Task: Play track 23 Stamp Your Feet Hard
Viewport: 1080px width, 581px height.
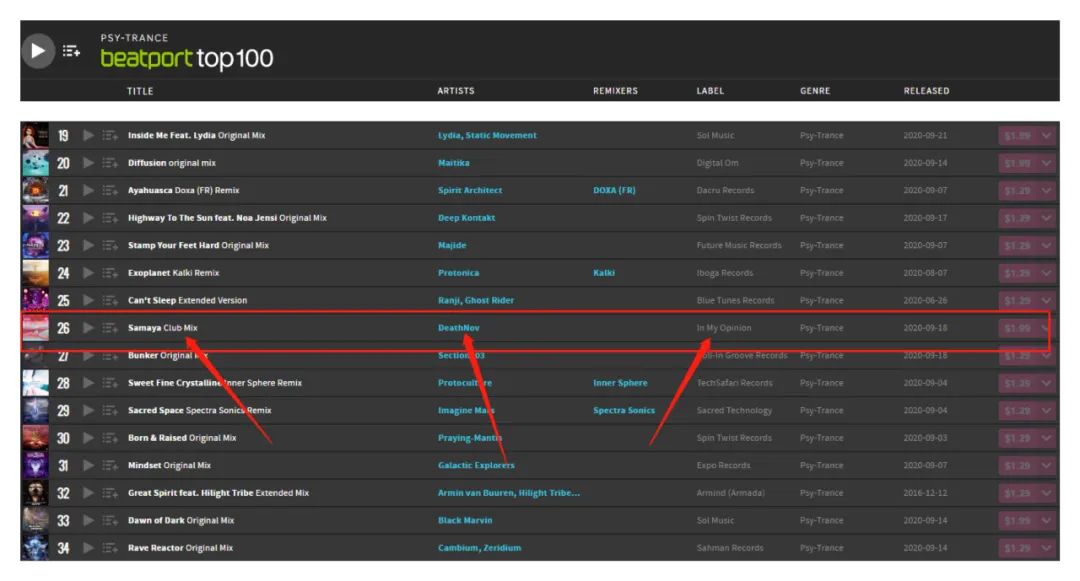Action: click(x=88, y=246)
